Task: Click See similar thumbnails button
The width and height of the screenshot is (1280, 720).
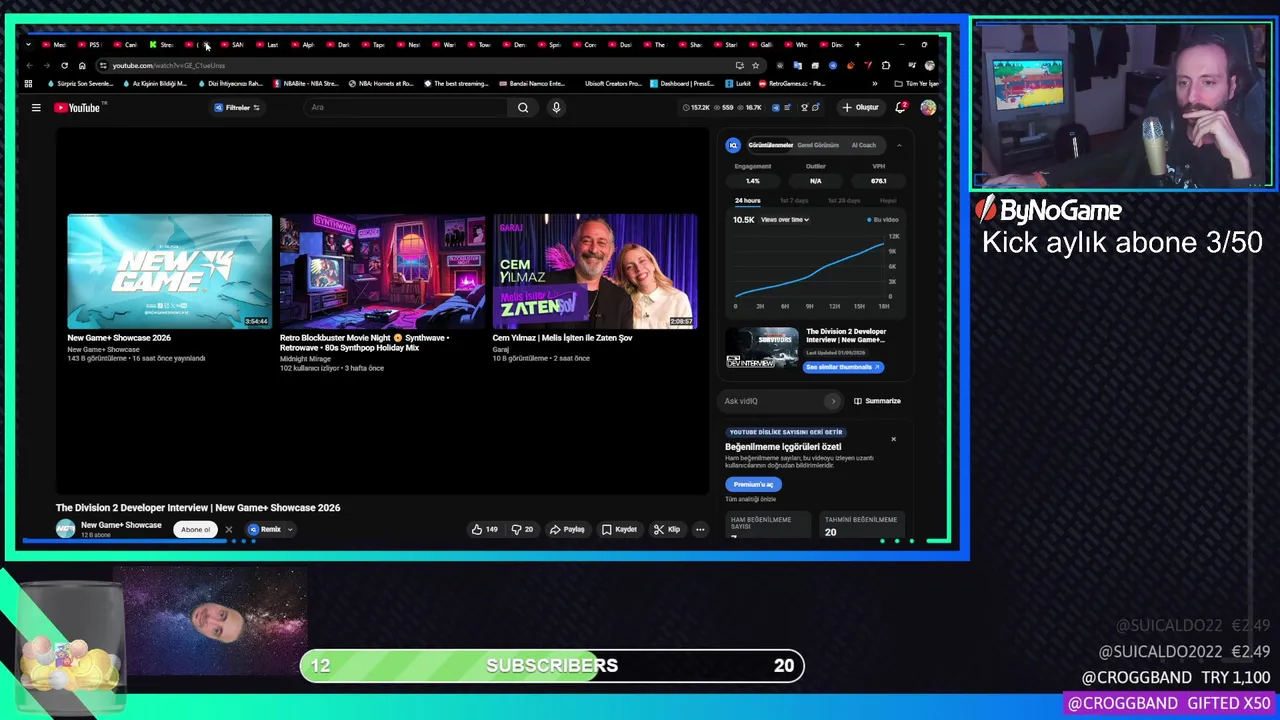Action: [843, 367]
